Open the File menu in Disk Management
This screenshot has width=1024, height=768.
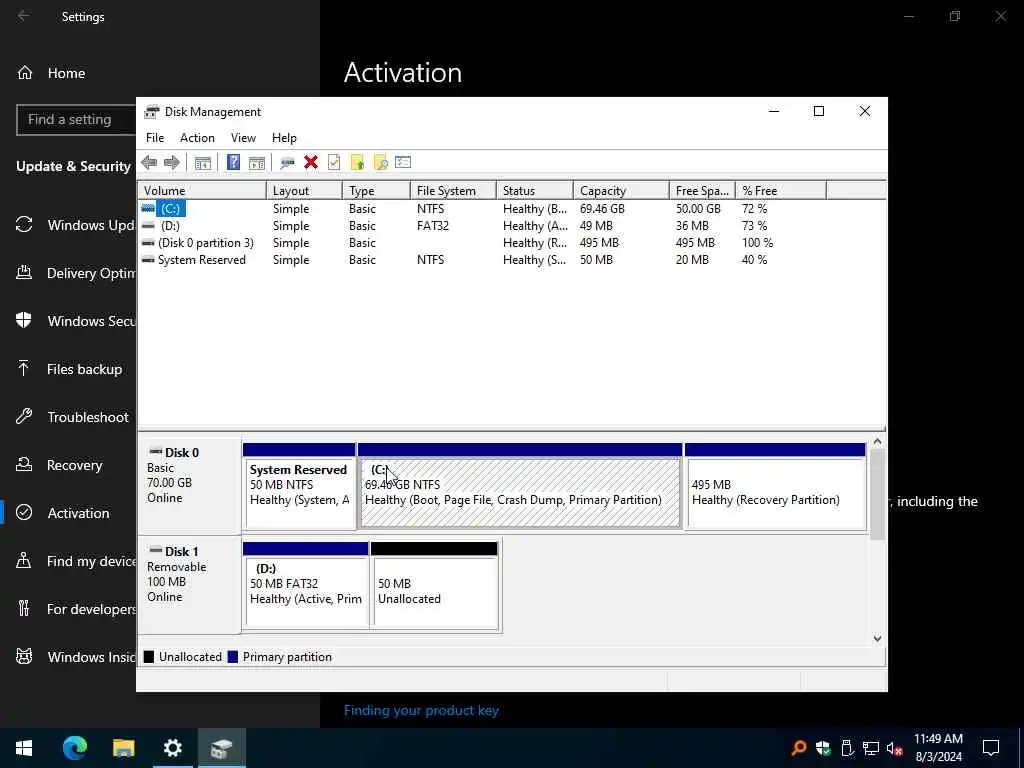click(x=155, y=138)
